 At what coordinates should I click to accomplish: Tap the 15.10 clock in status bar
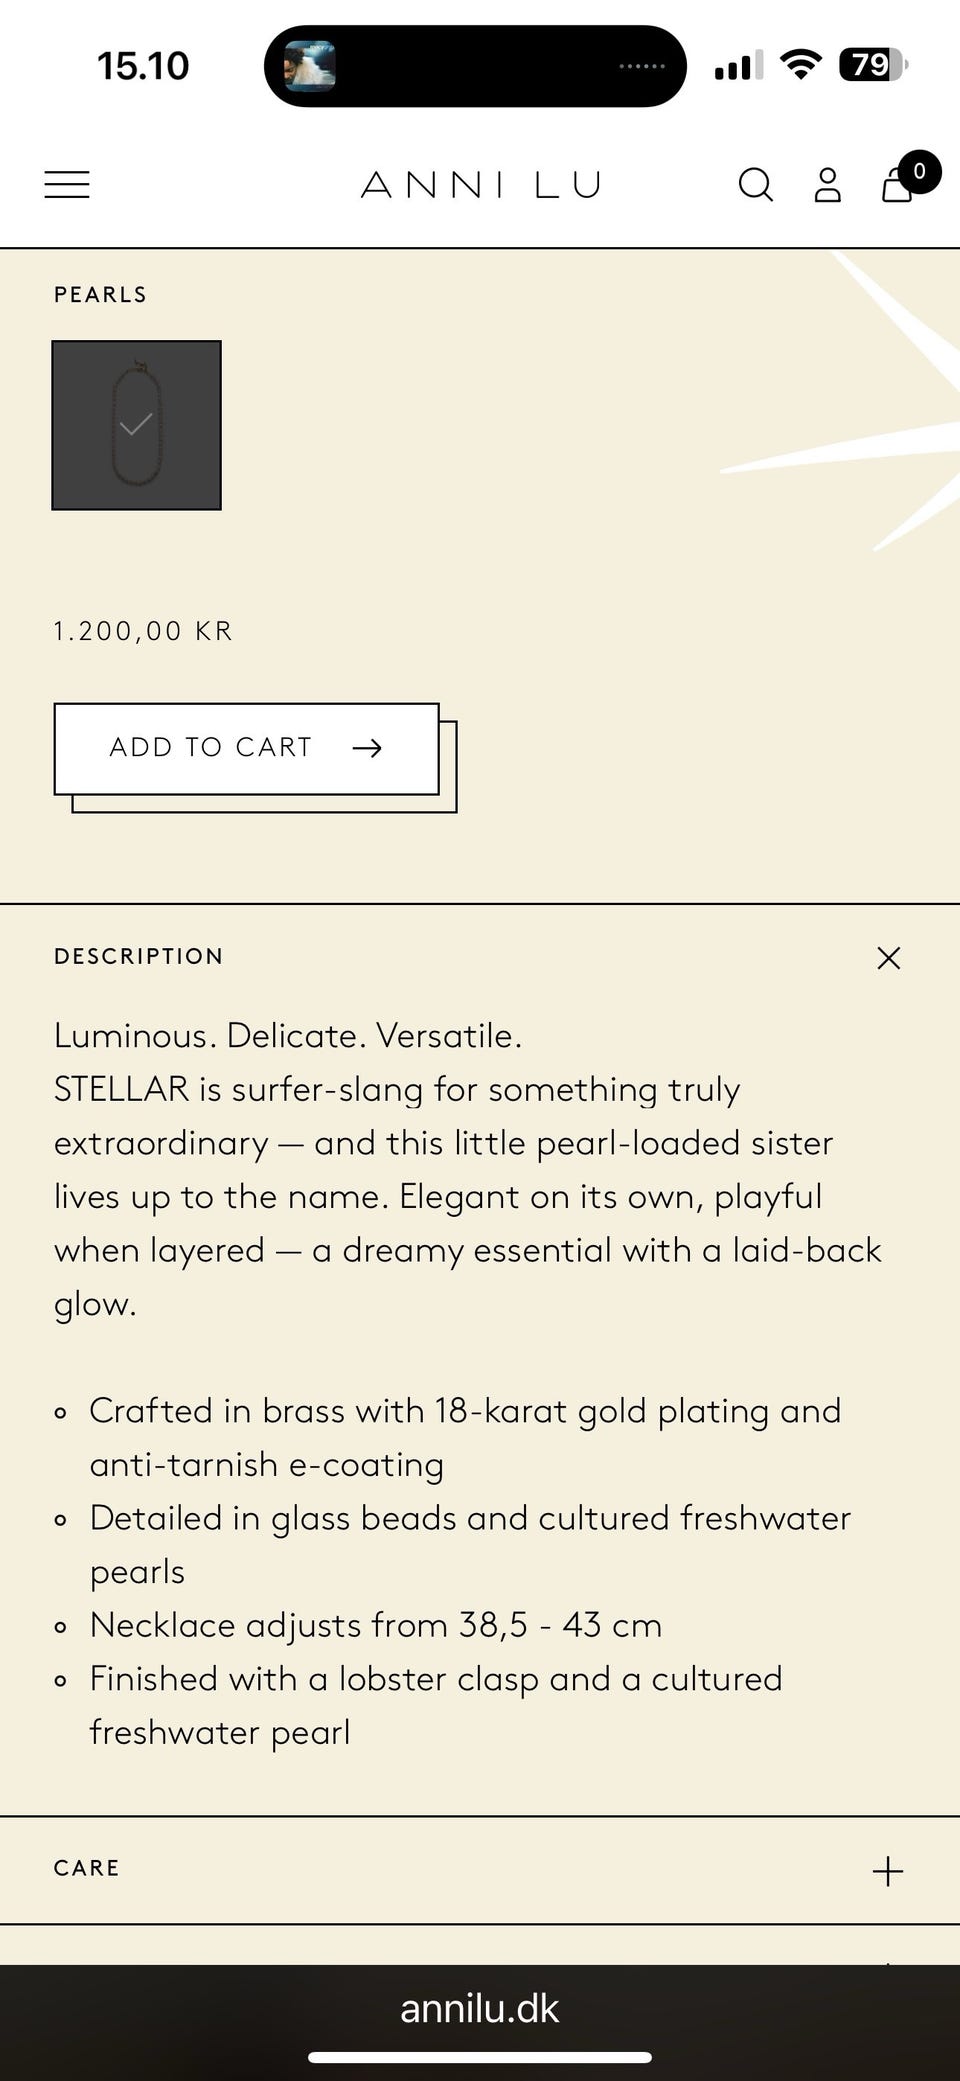coord(143,66)
